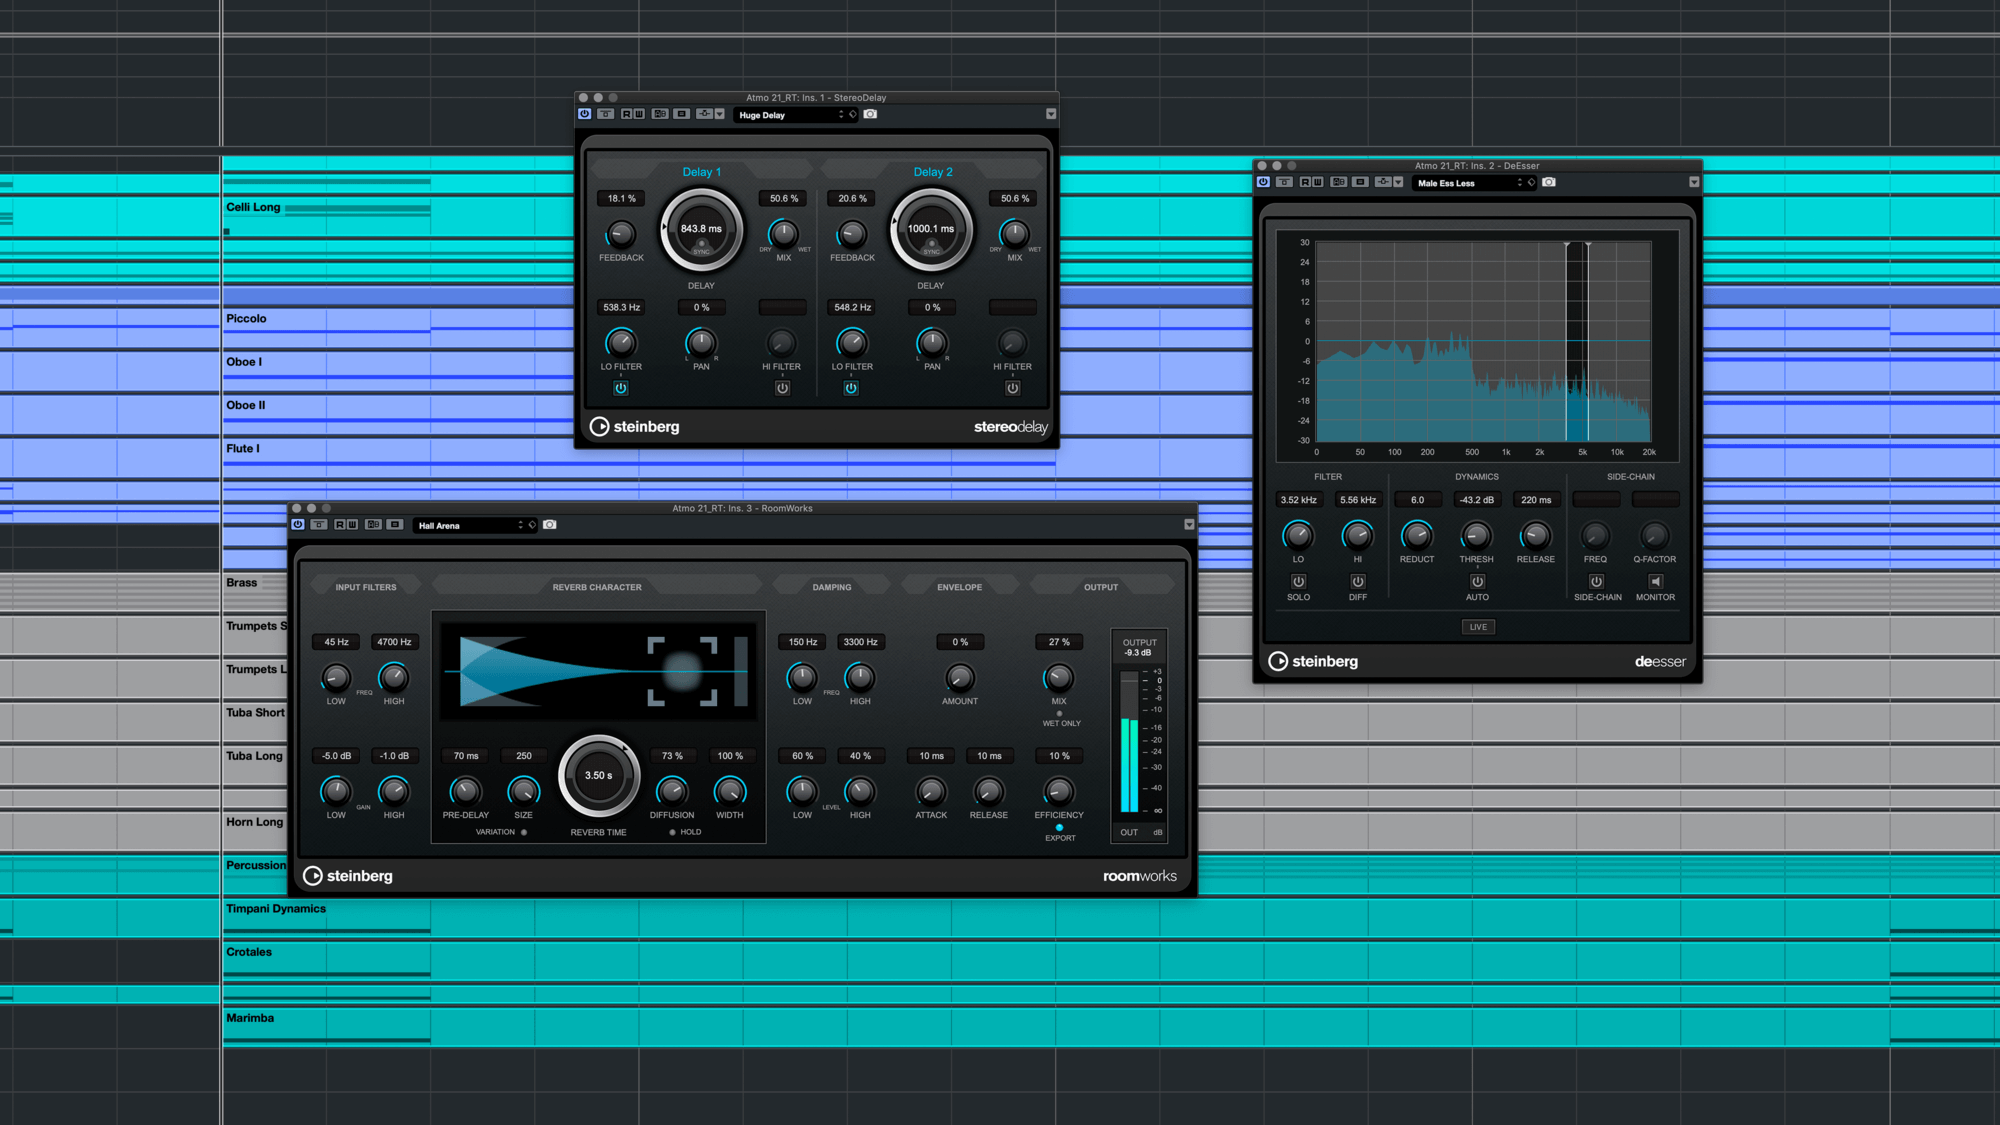Open side-chain dropdown arrow in StereoDelay toolbar

pyautogui.click(x=719, y=114)
